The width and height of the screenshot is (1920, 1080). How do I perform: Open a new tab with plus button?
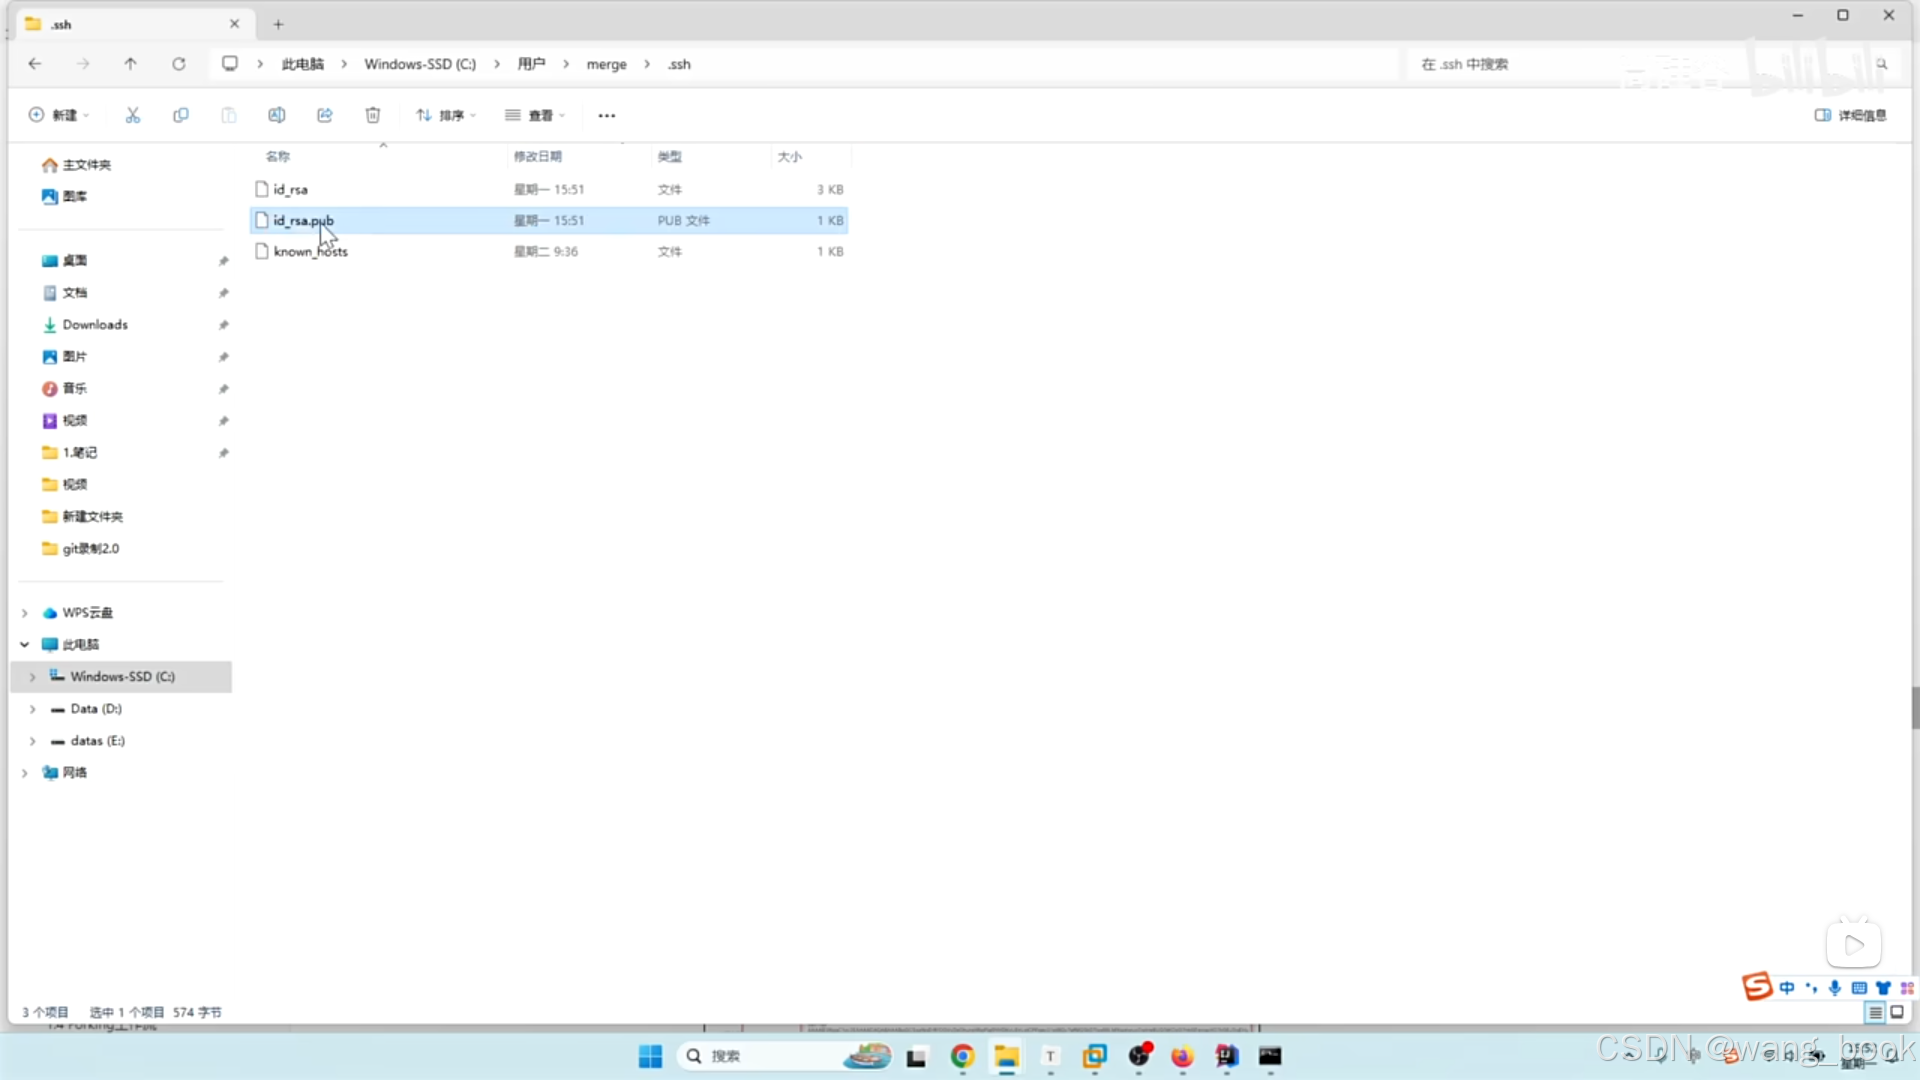[x=278, y=24]
